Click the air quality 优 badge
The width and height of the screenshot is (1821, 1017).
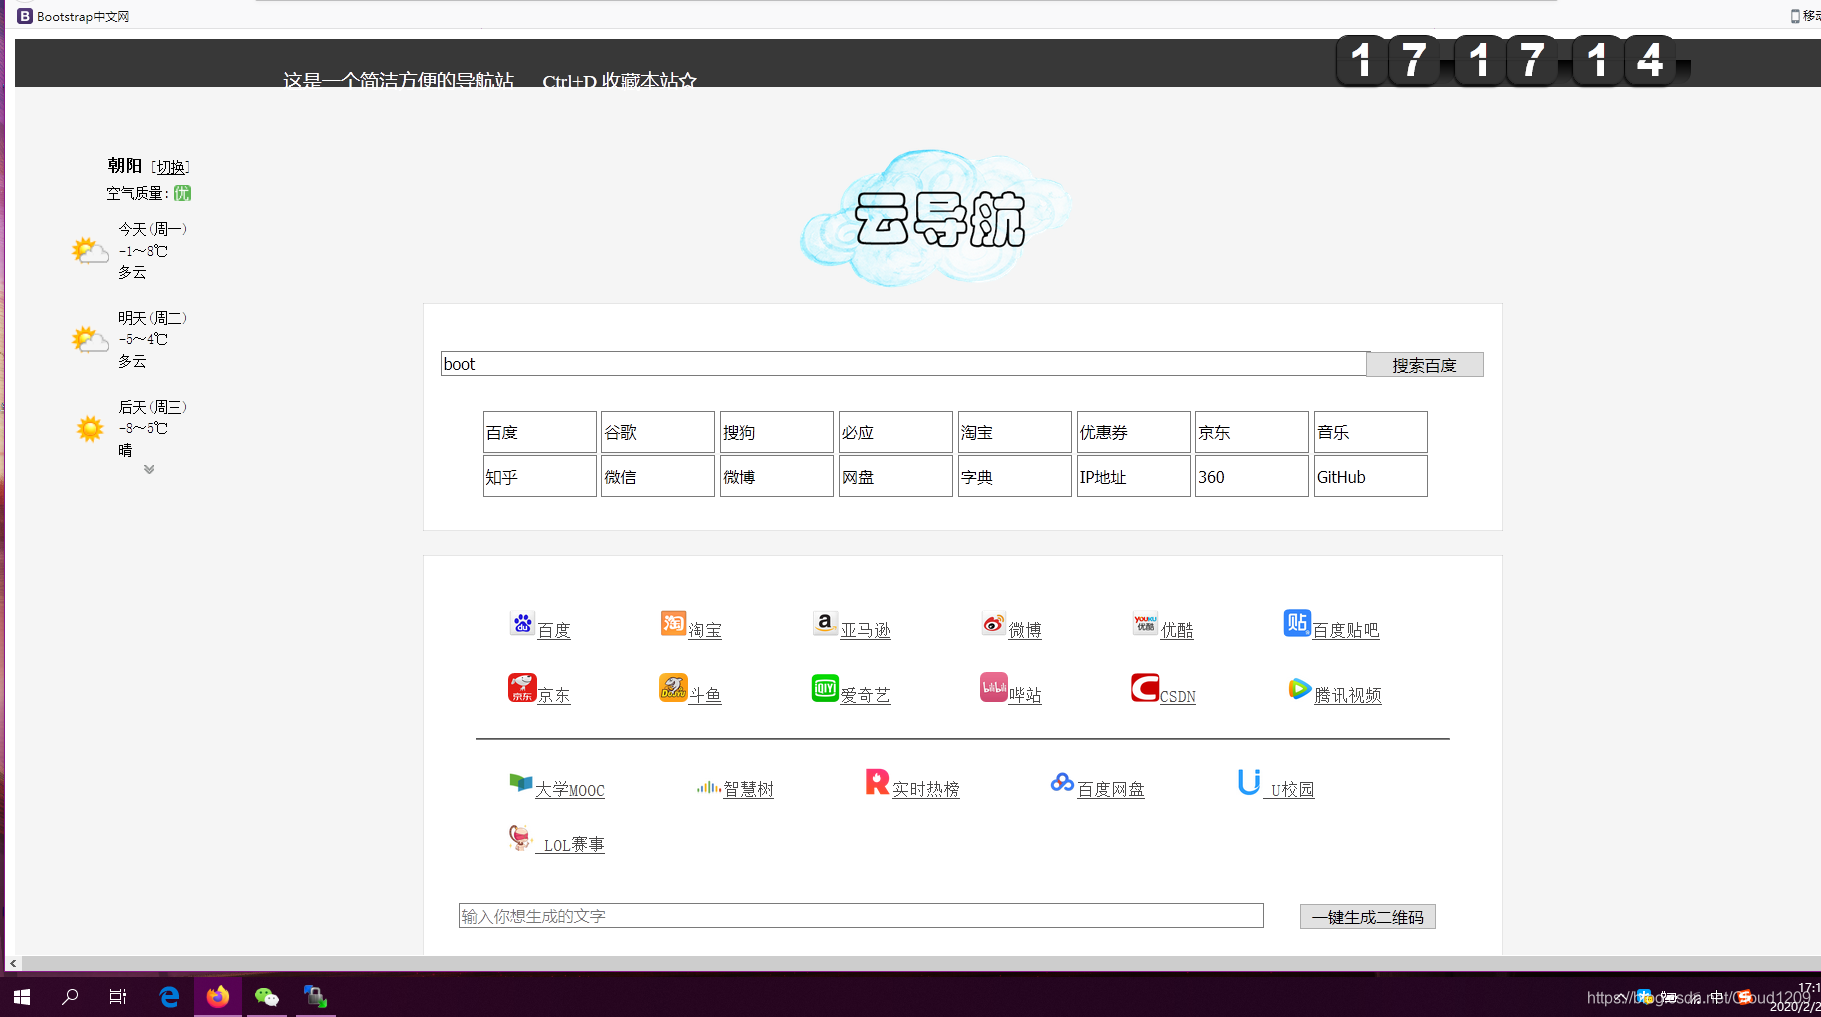[x=182, y=193]
